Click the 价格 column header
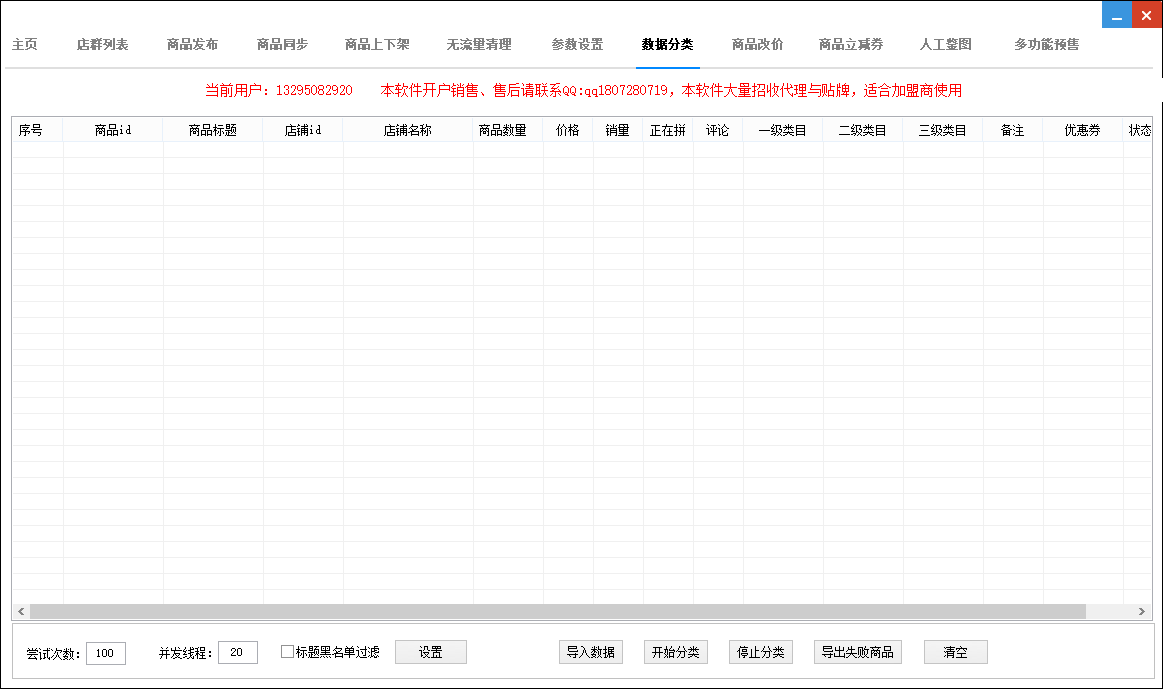The image size is (1163, 689). pyautogui.click(x=567, y=130)
